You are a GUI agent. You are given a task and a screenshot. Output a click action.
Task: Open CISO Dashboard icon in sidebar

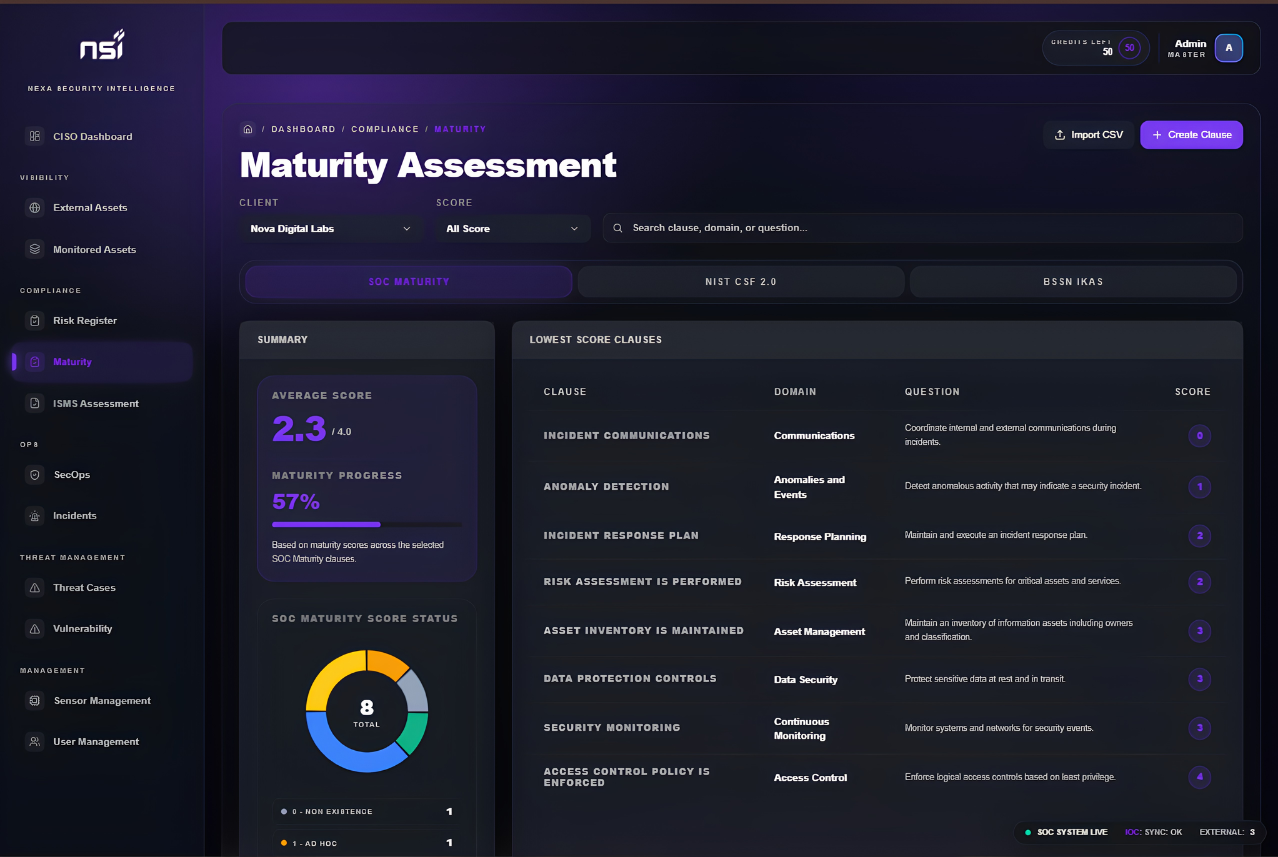(35, 136)
